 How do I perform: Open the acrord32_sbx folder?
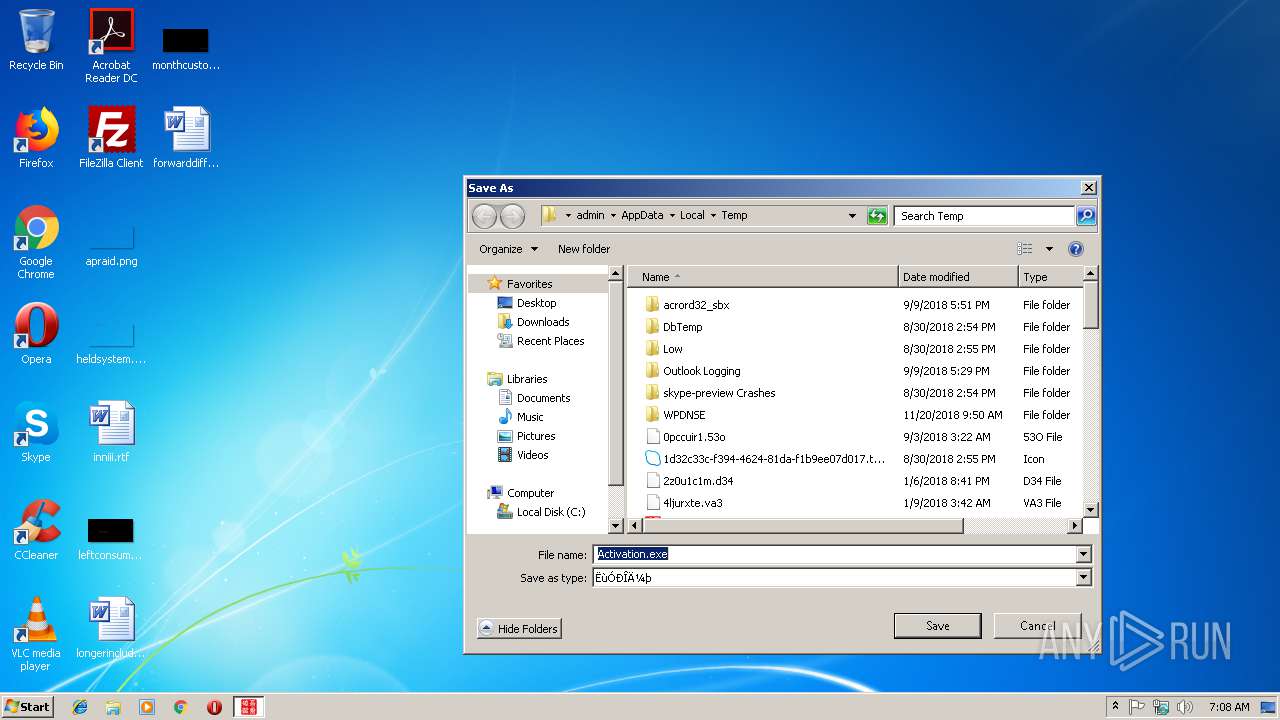pyautogui.click(x=695, y=305)
